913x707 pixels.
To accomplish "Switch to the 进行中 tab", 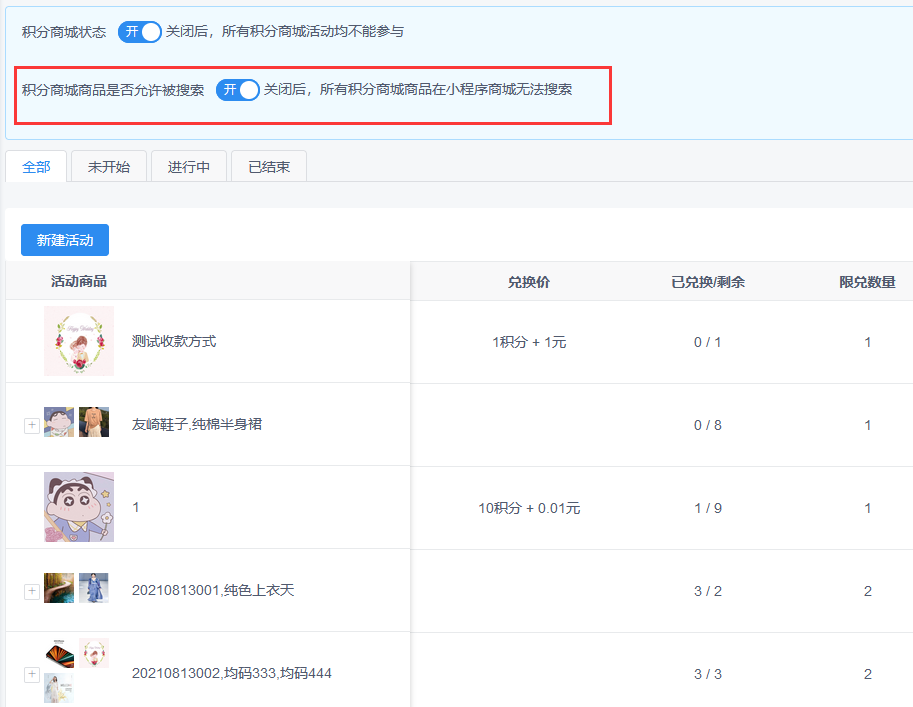I will coord(189,167).
